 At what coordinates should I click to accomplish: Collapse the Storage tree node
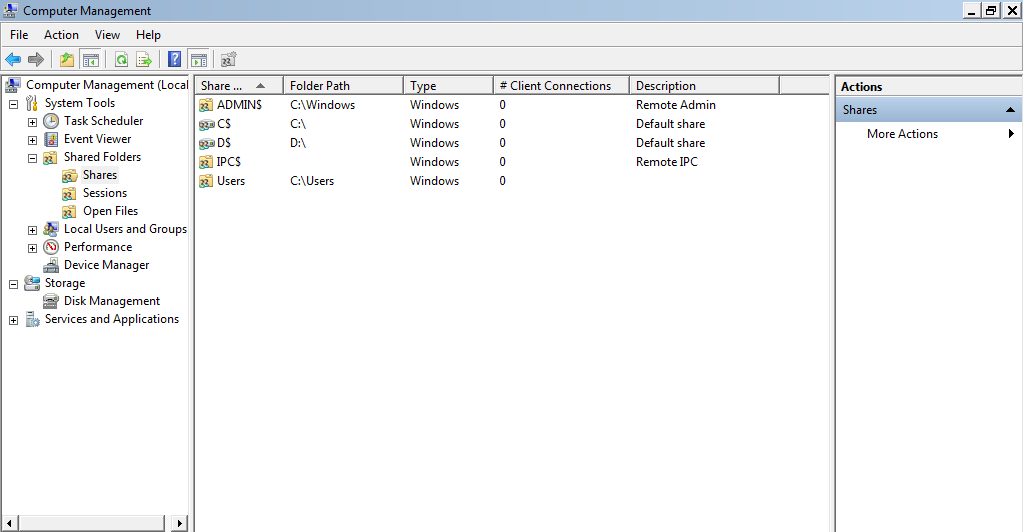tap(13, 284)
